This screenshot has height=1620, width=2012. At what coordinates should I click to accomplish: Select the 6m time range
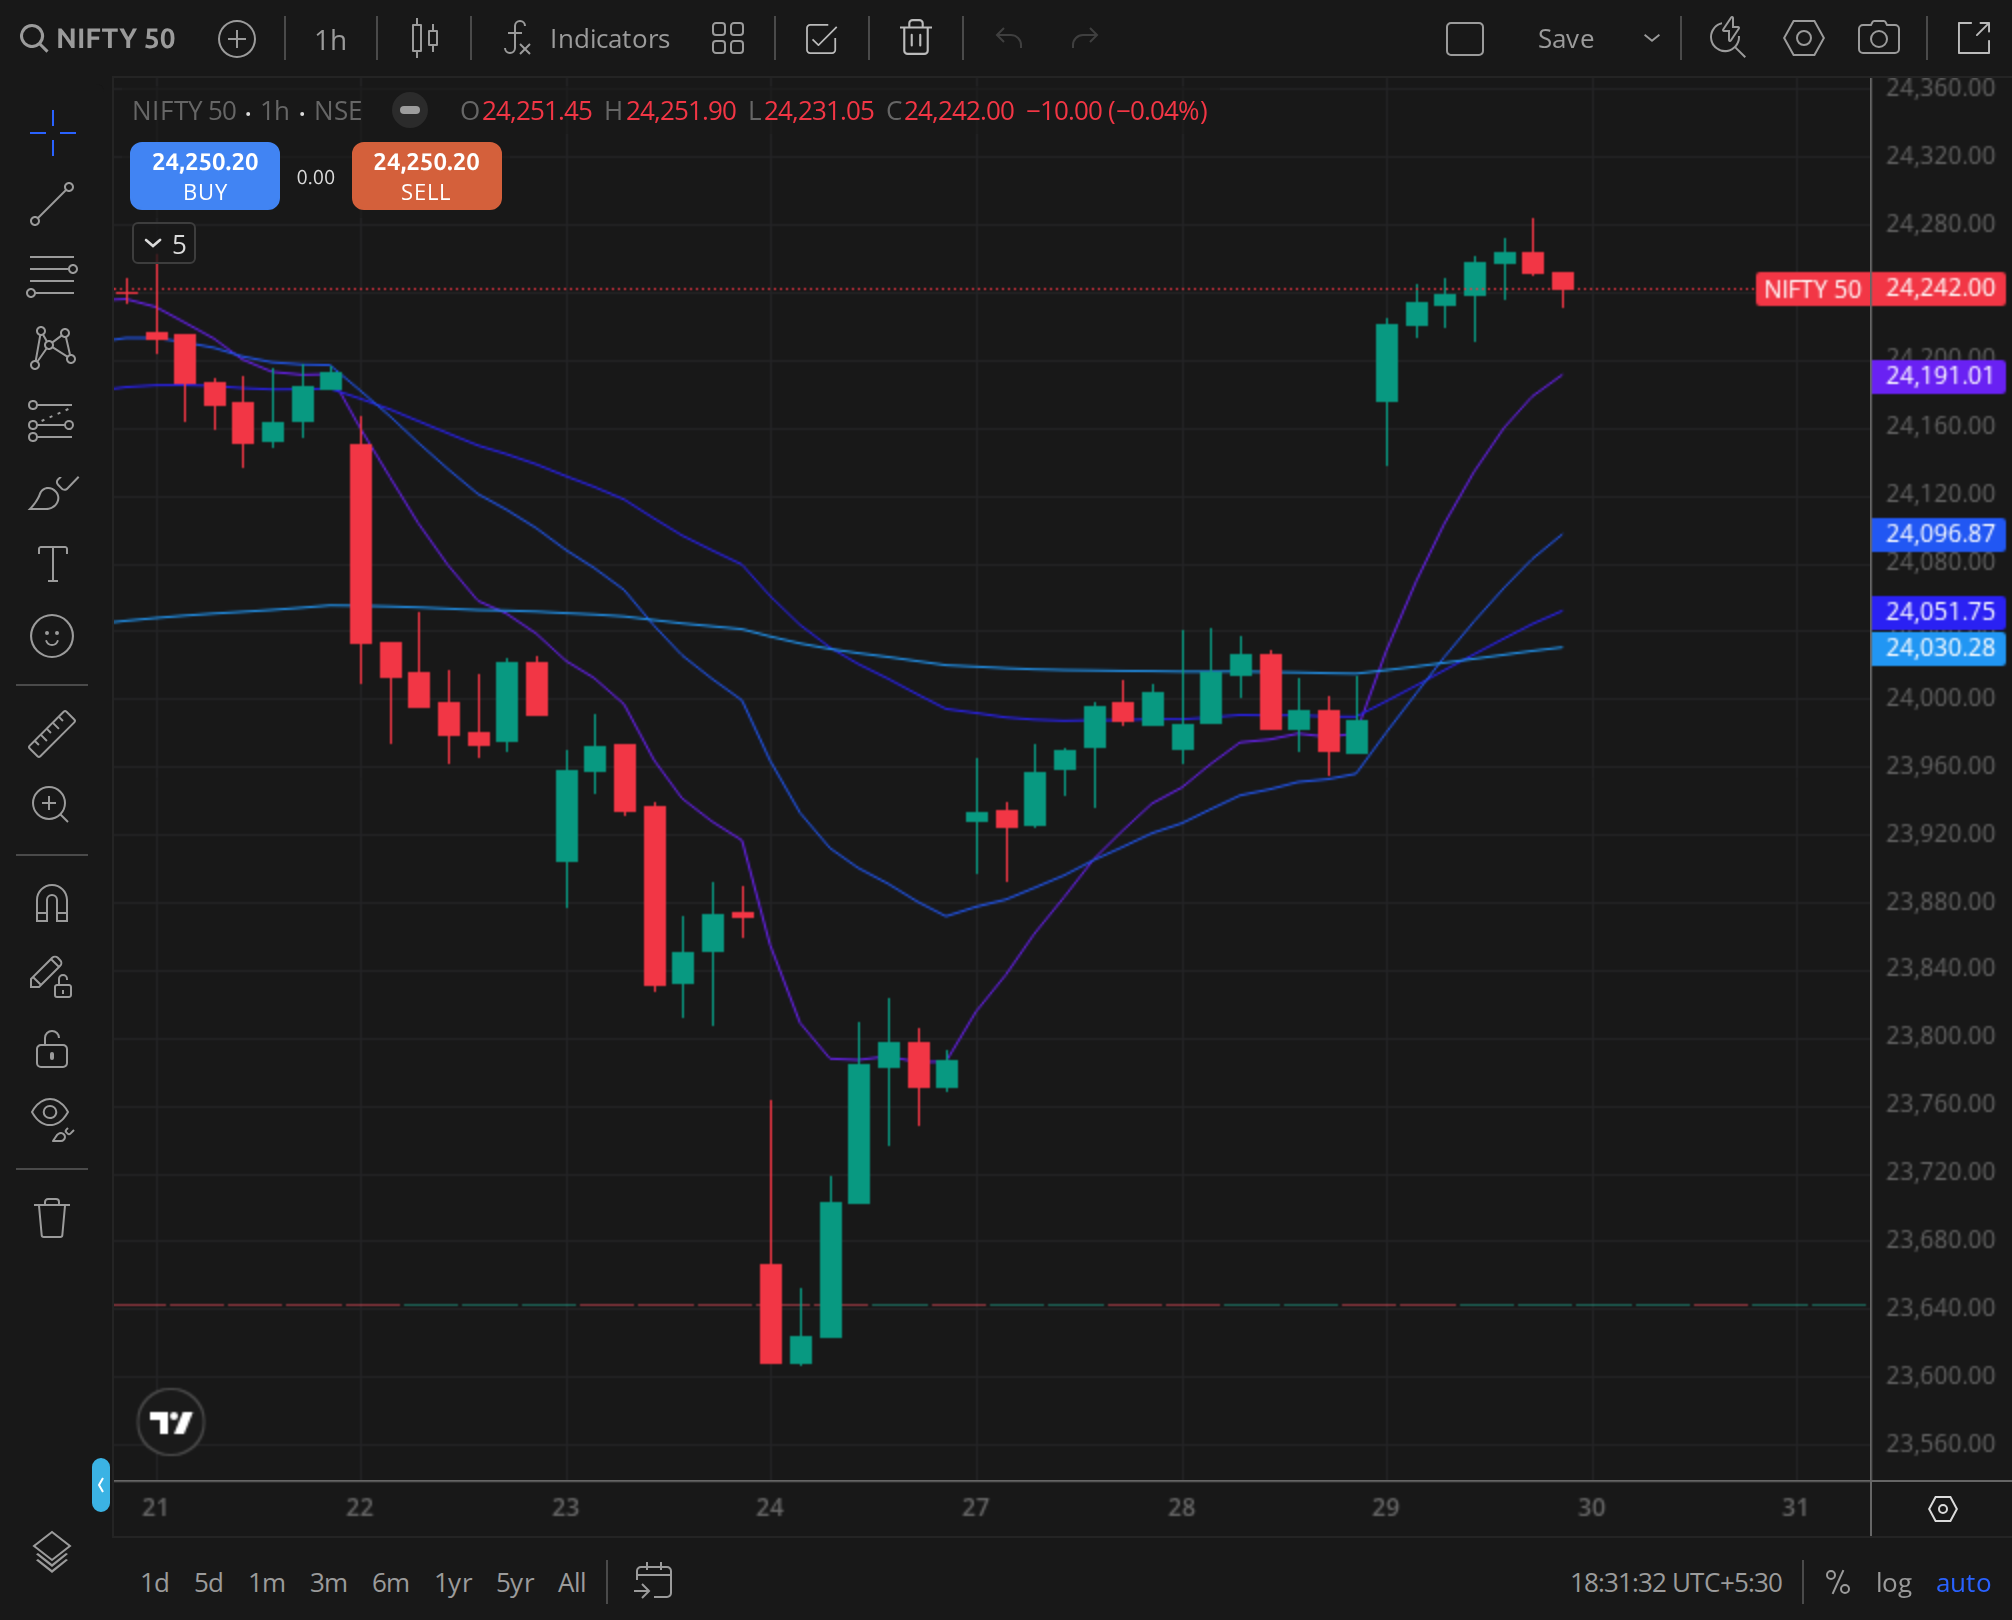391,1582
